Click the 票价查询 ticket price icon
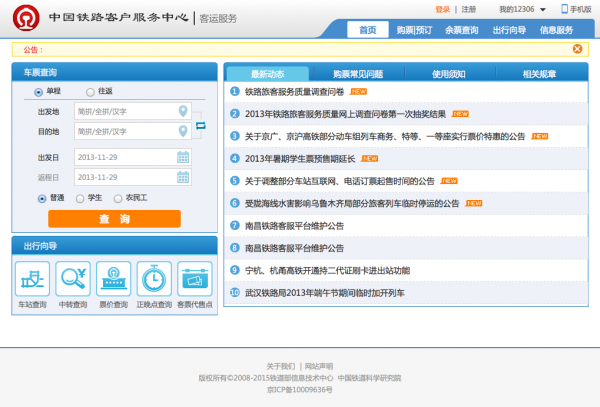Image resolution: width=600 pixels, height=407 pixels. (113, 278)
